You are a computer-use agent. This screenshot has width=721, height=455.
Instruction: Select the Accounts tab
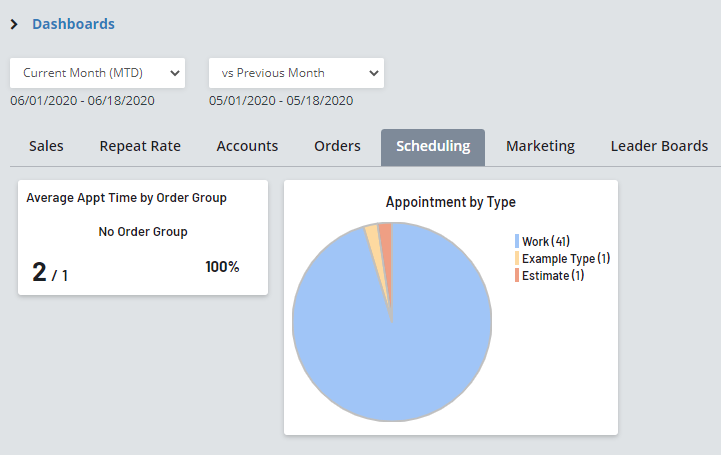tap(247, 146)
